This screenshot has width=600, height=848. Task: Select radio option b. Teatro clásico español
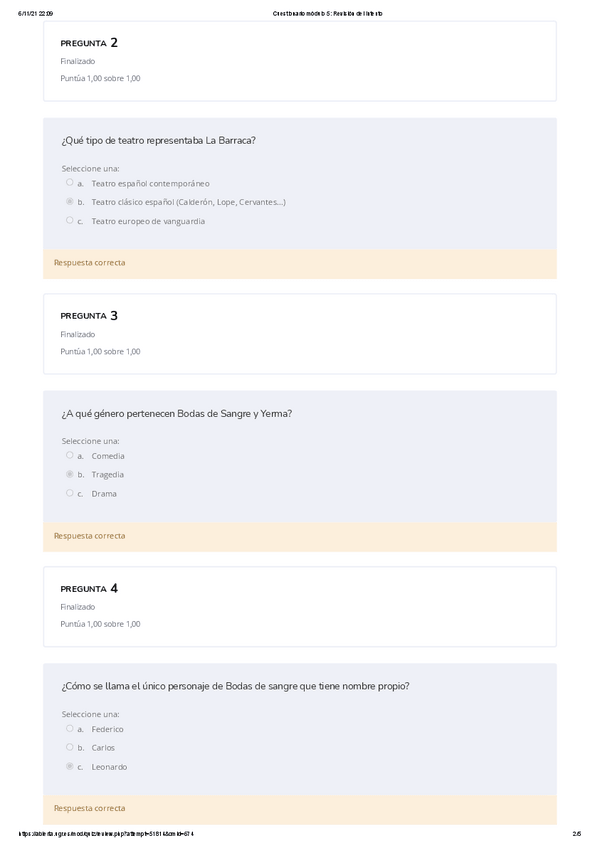pyautogui.click(x=70, y=202)
